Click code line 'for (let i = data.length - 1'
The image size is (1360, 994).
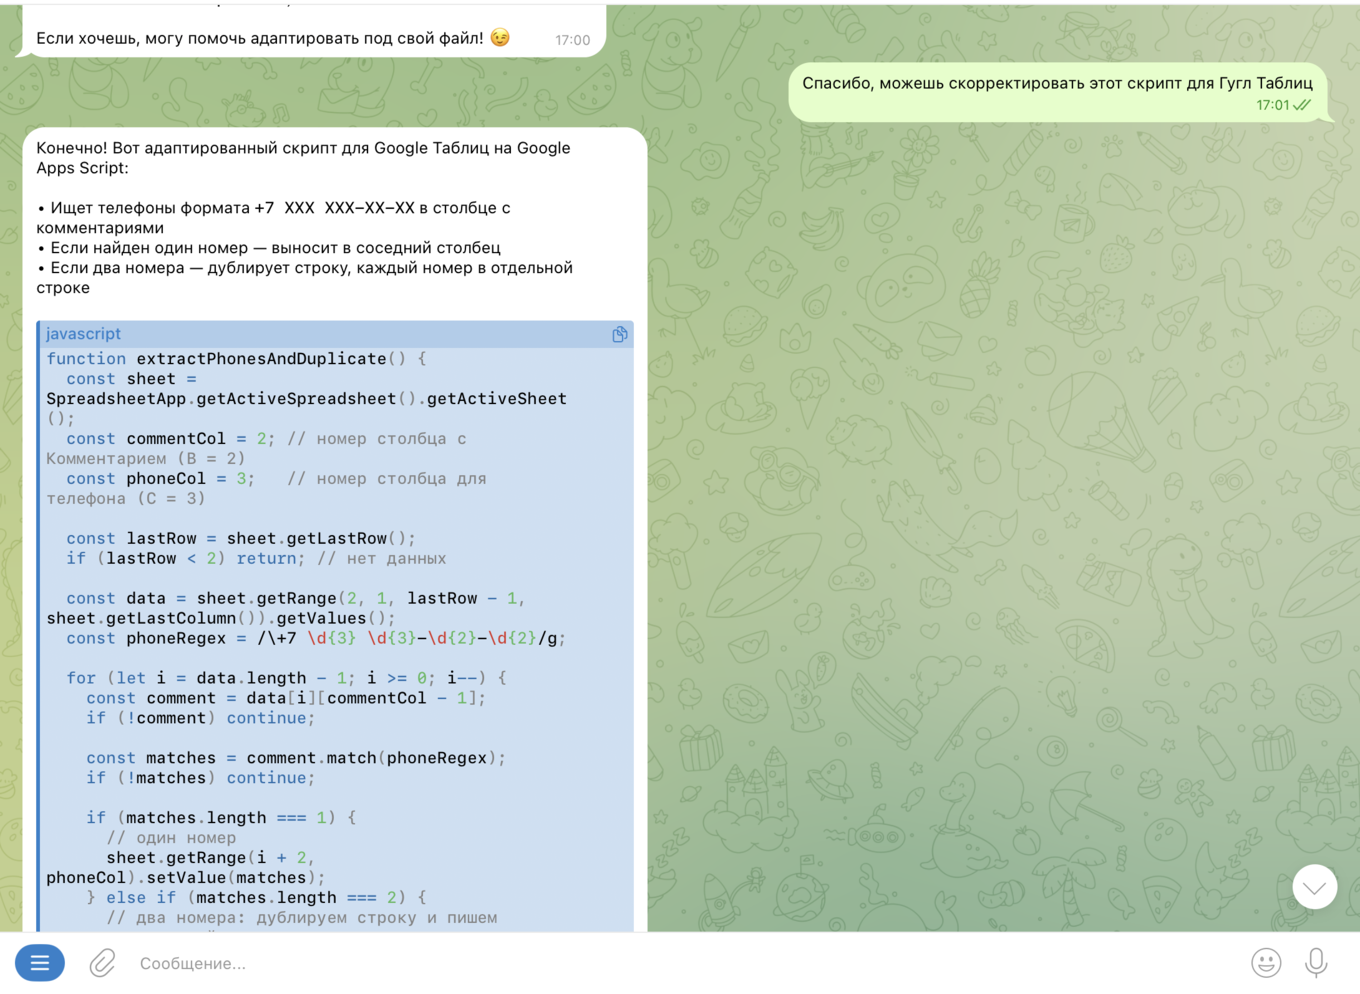(x=286, y=679)
